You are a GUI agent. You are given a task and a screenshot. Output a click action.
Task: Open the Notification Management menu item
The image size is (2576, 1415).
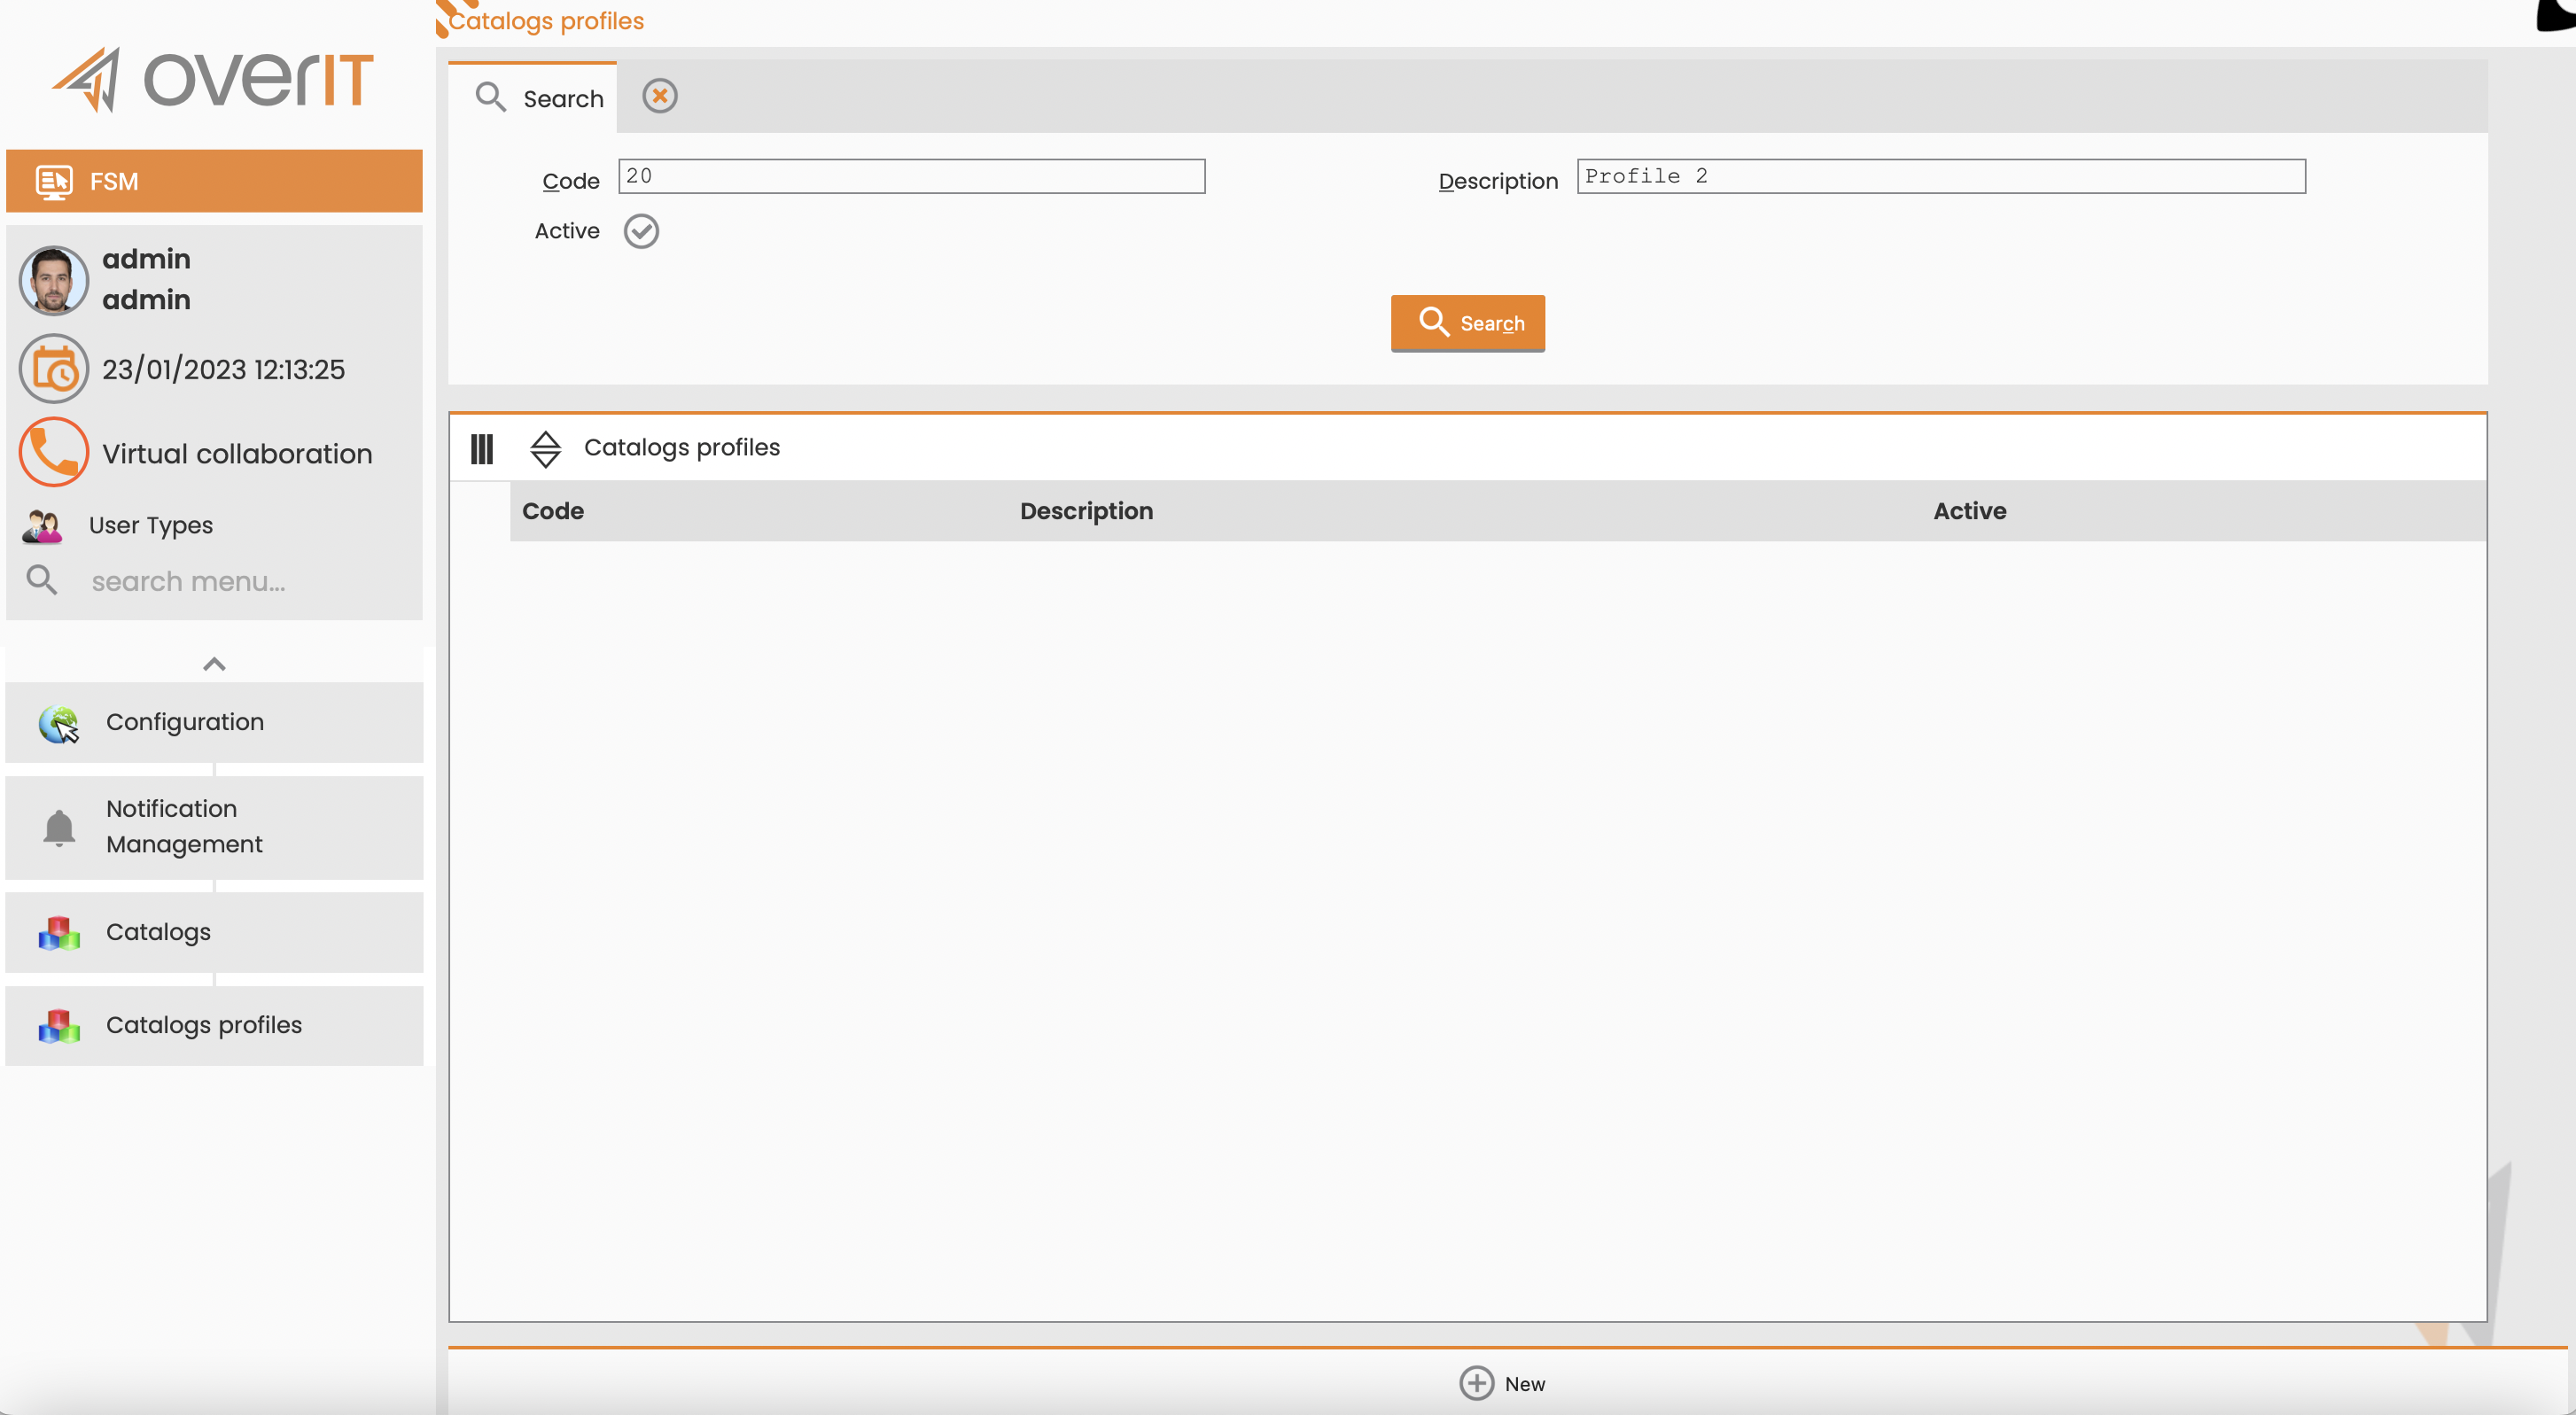[214, 828]
